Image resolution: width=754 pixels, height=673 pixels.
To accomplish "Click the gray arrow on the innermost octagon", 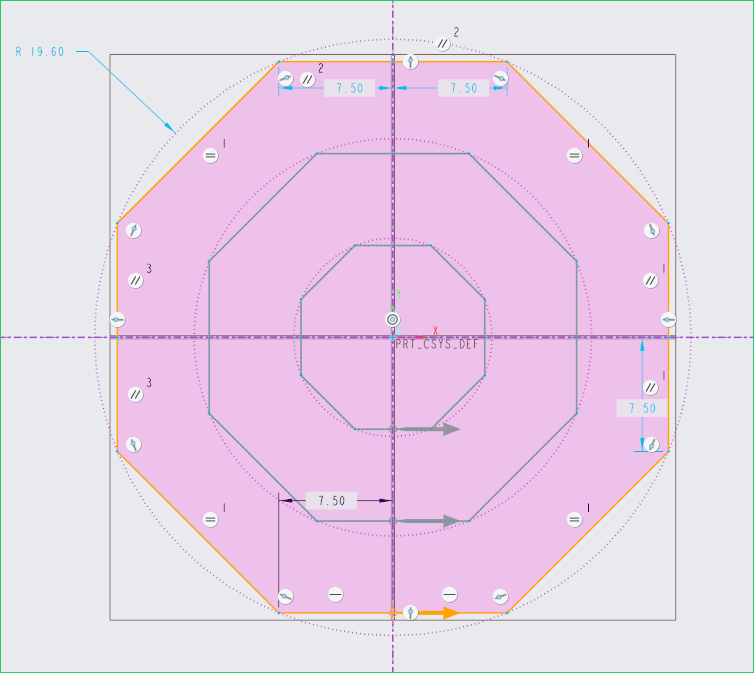I will pos(447,429).
